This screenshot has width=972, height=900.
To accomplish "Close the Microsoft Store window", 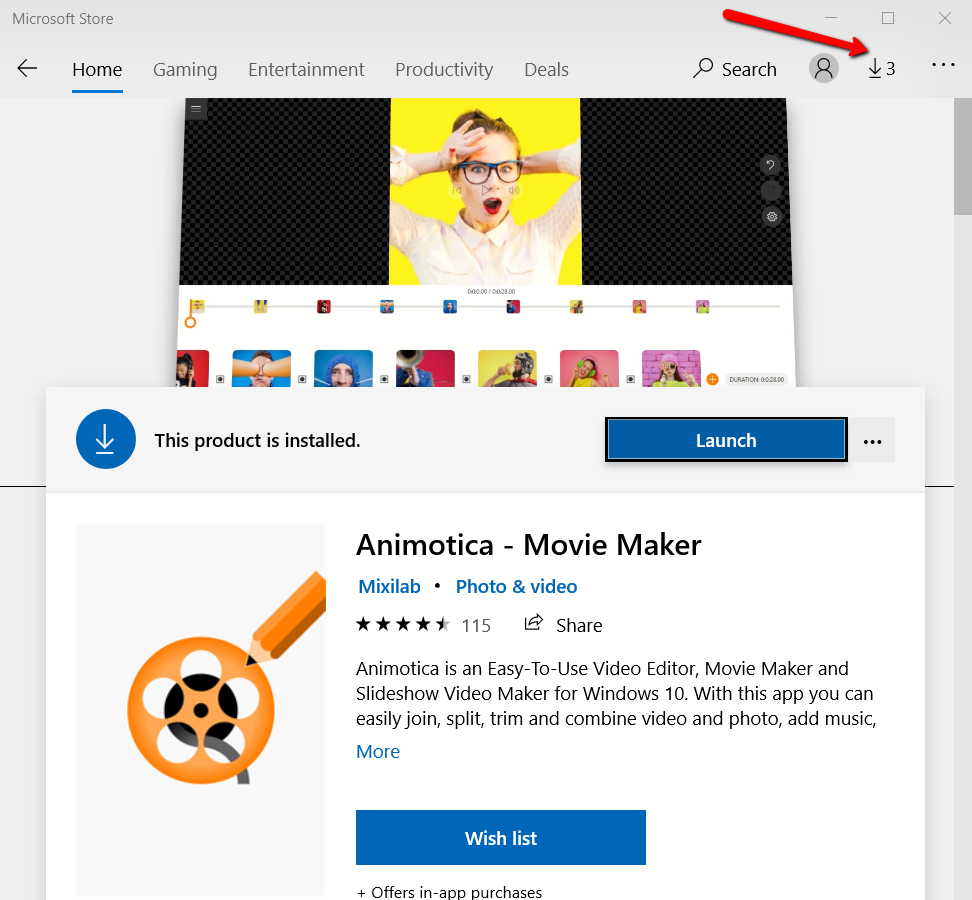I will 944,19.
